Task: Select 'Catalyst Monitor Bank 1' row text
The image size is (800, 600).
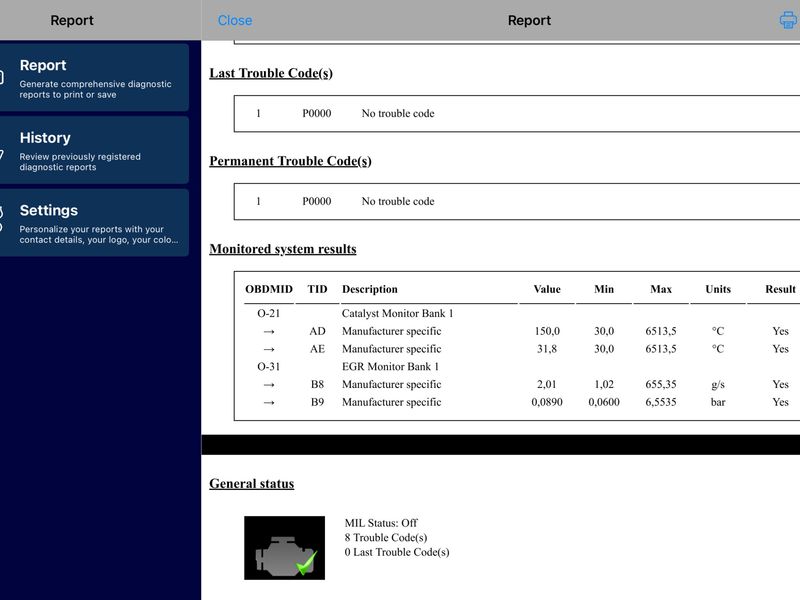Action: (397, 313)
